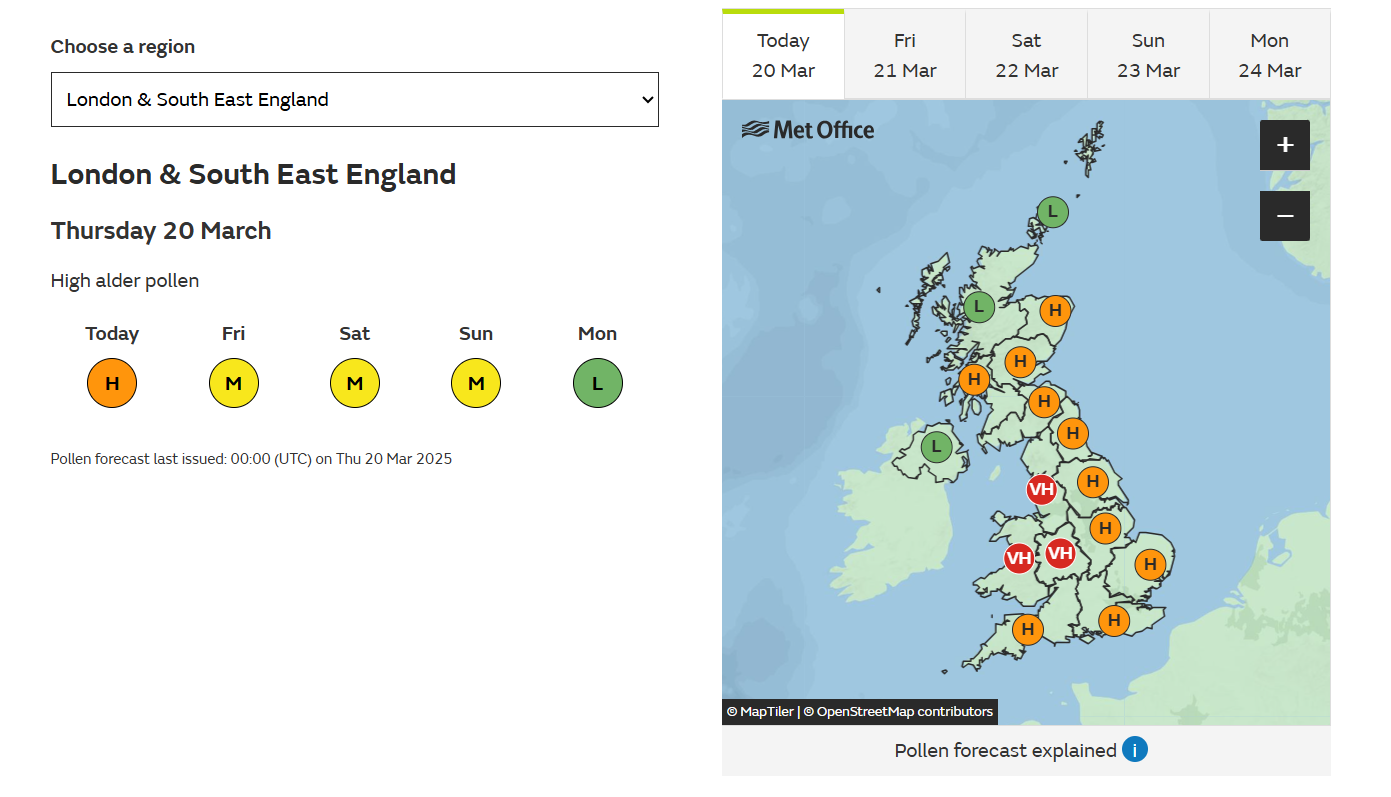Click the East of England H marker
1391x797 pixels.
click(x=1150, y=564)
